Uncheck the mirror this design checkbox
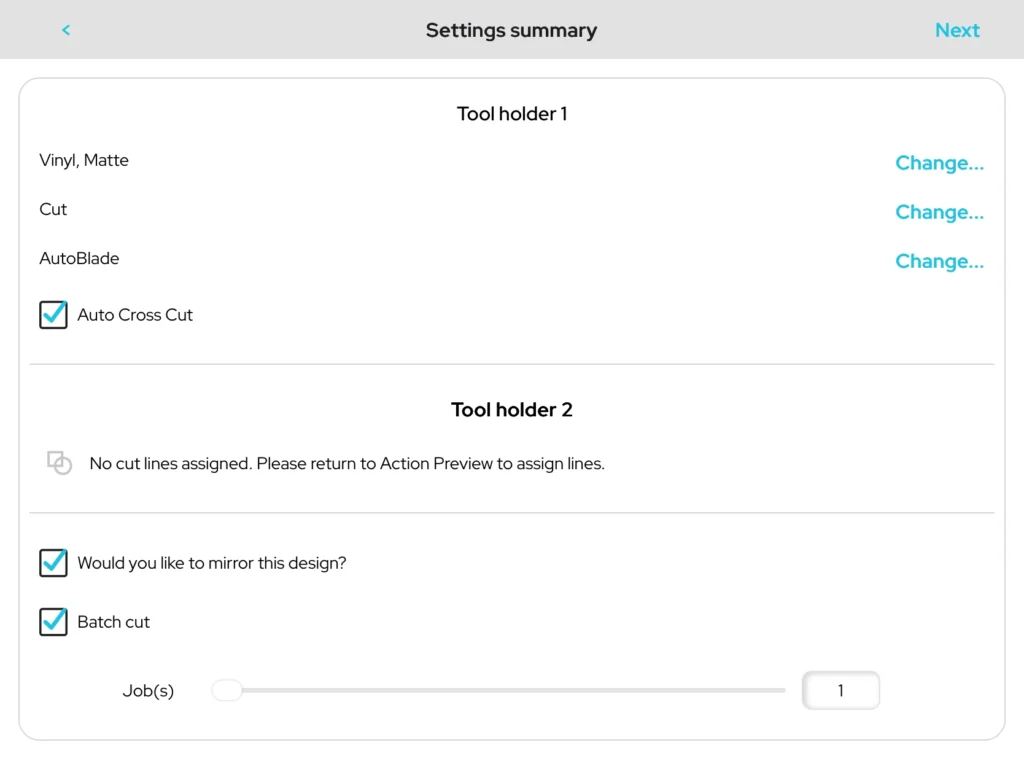This screenshot has width=1024, height=764. coord(54,563)
